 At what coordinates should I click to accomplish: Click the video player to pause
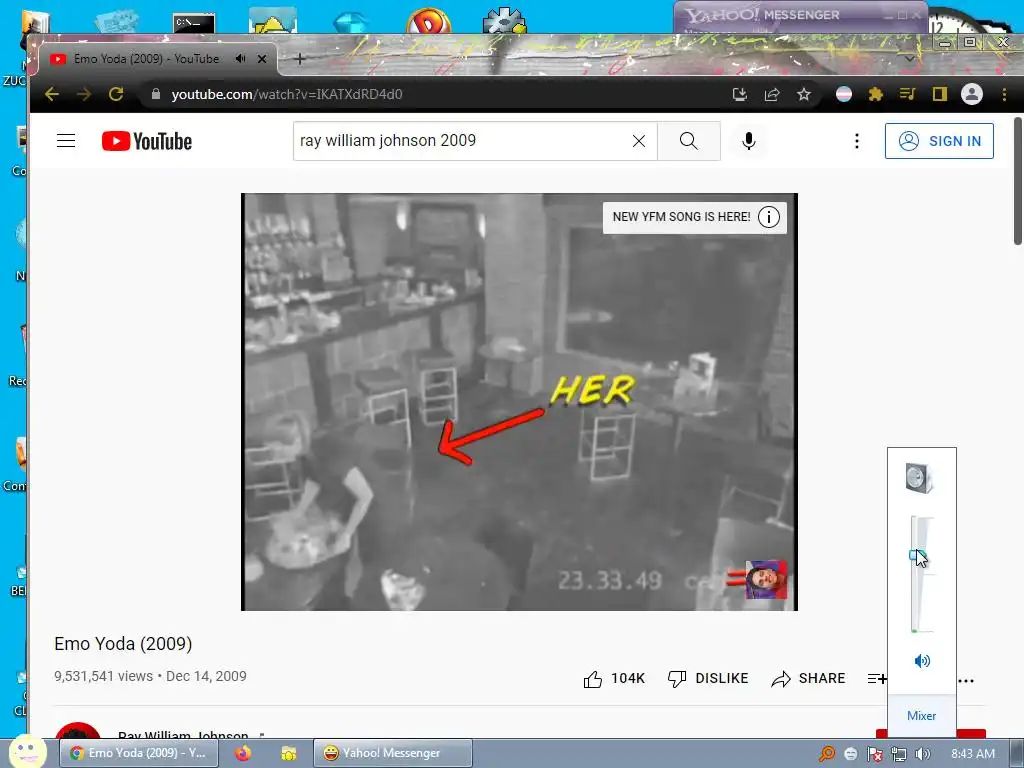click(x=519, y=402)
